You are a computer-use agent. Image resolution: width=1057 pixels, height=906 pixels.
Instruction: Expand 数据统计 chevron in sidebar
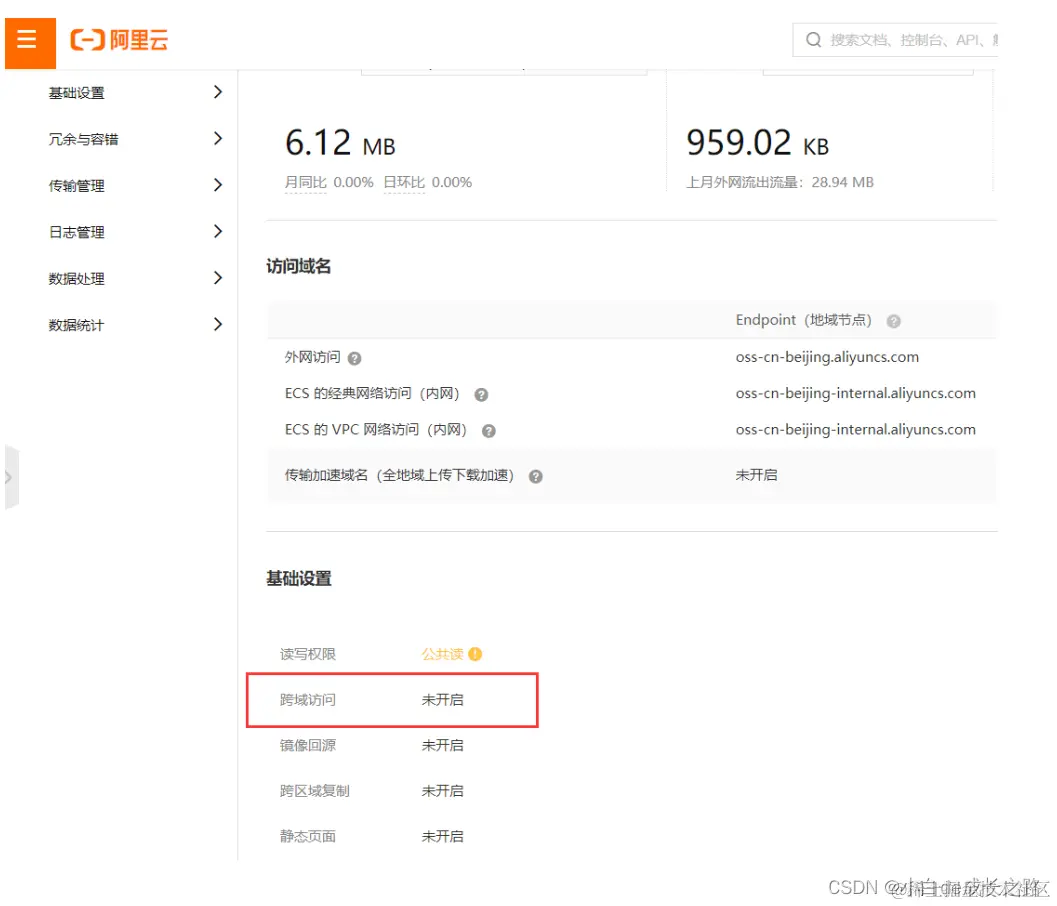pos(218,325)
